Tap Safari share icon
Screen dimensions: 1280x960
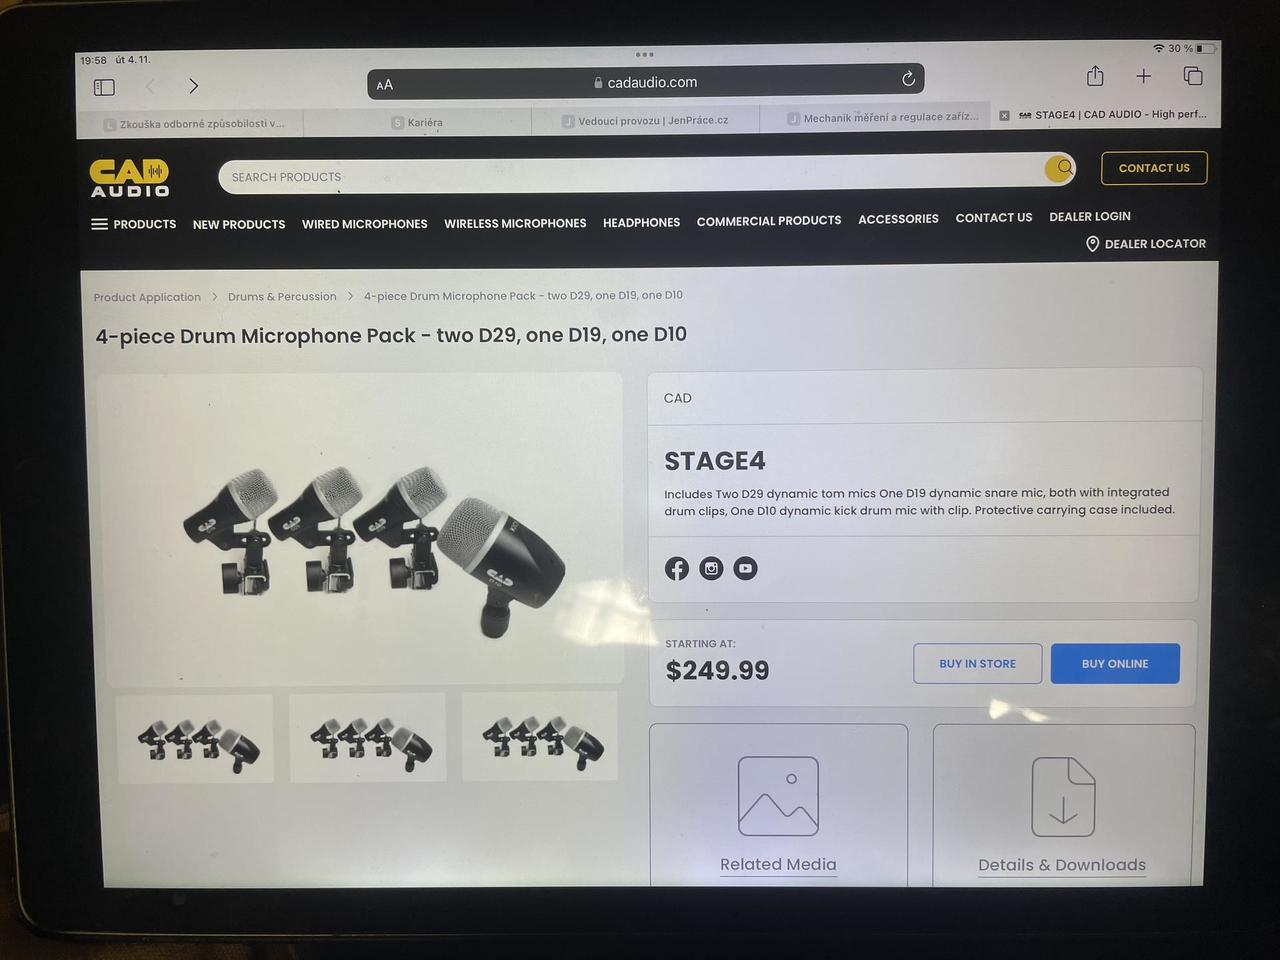pos(1095,76)
